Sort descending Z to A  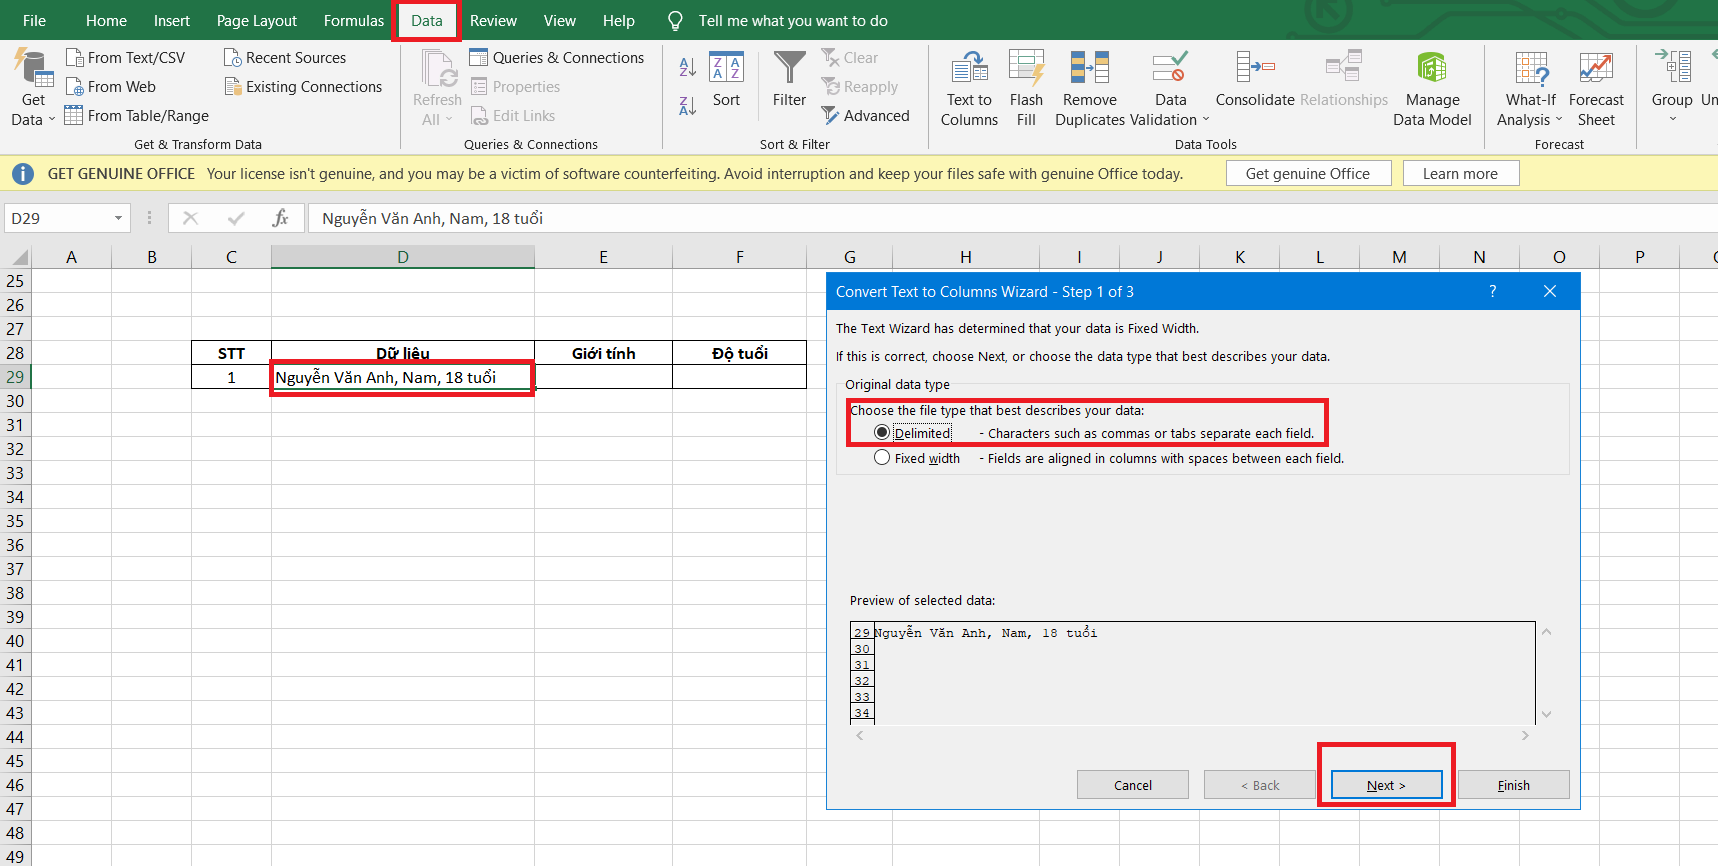click(x=687, y=105)
